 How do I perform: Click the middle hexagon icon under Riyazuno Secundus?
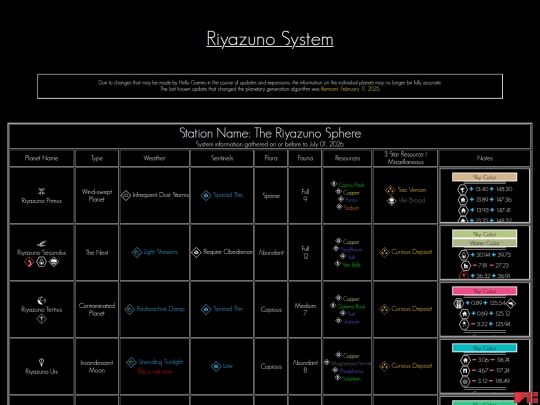click(42, 262)
